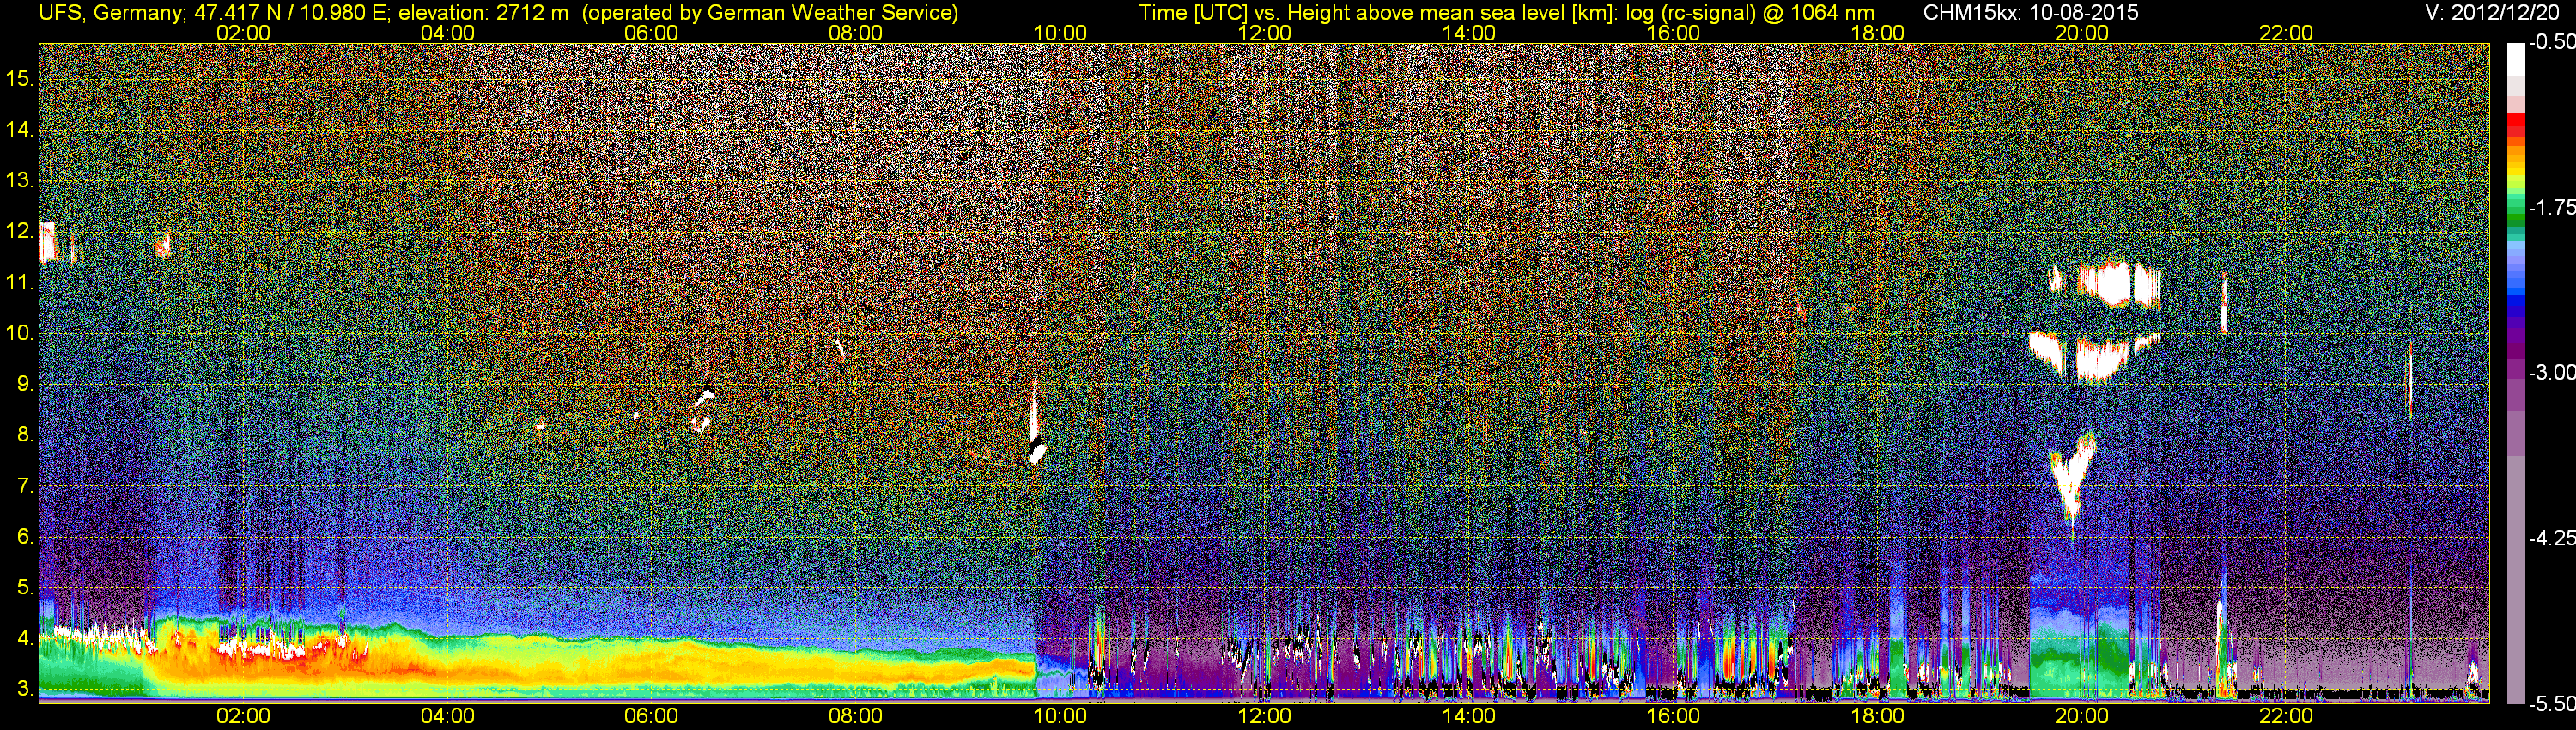Click the colorbar value '-4.25'
Viewport: 2576px width, 730px height.
pos(2551,538)
